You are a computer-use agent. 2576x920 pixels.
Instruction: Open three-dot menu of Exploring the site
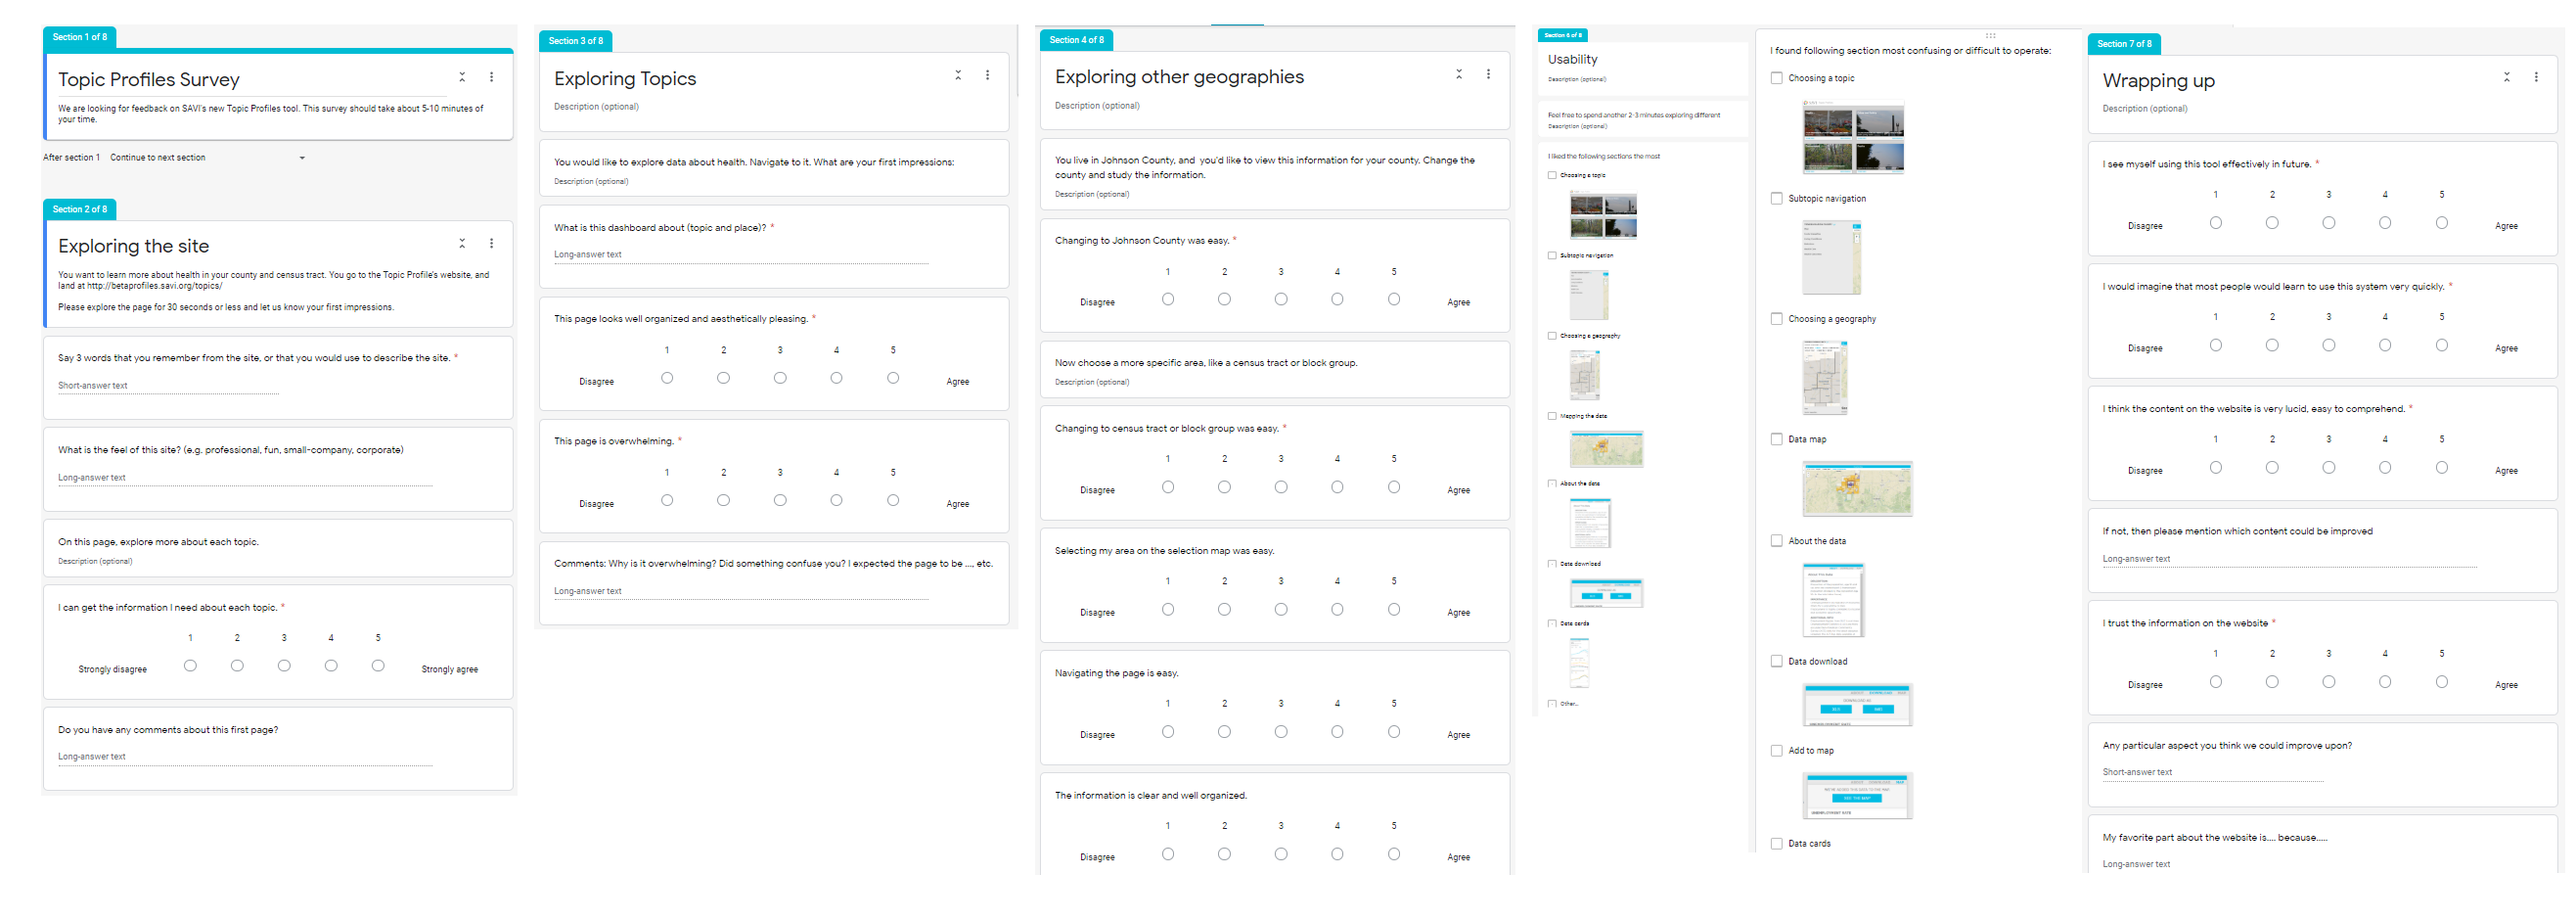click(491, 243)
